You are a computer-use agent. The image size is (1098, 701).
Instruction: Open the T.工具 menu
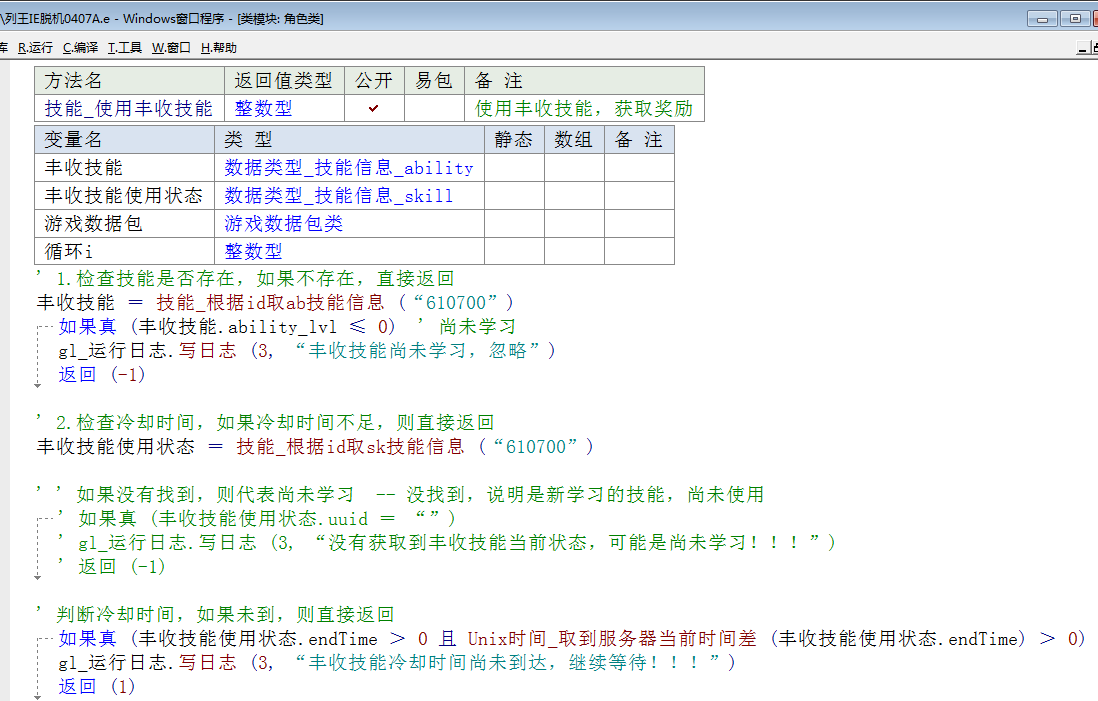click(125, 47)
